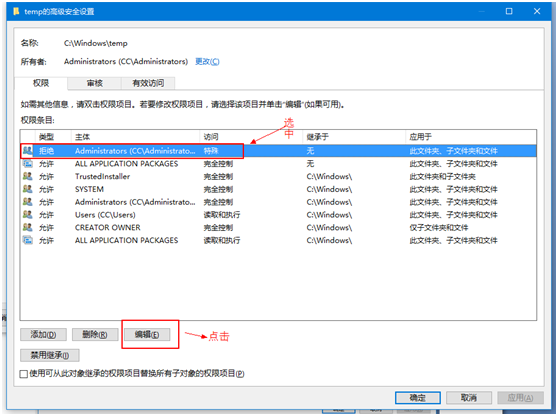Open the 审核 tab
558x416 pixels.
(95, 83)
